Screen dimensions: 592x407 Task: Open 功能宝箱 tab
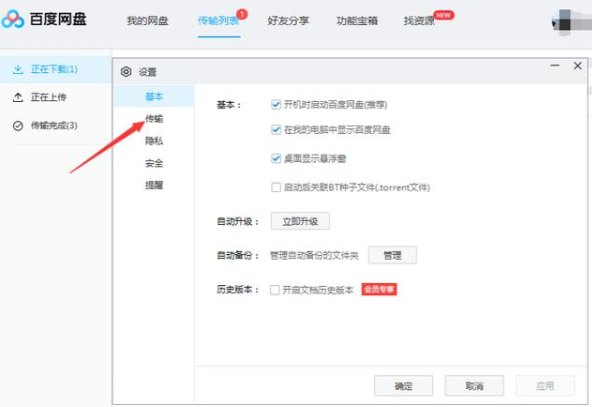(357, 21)
